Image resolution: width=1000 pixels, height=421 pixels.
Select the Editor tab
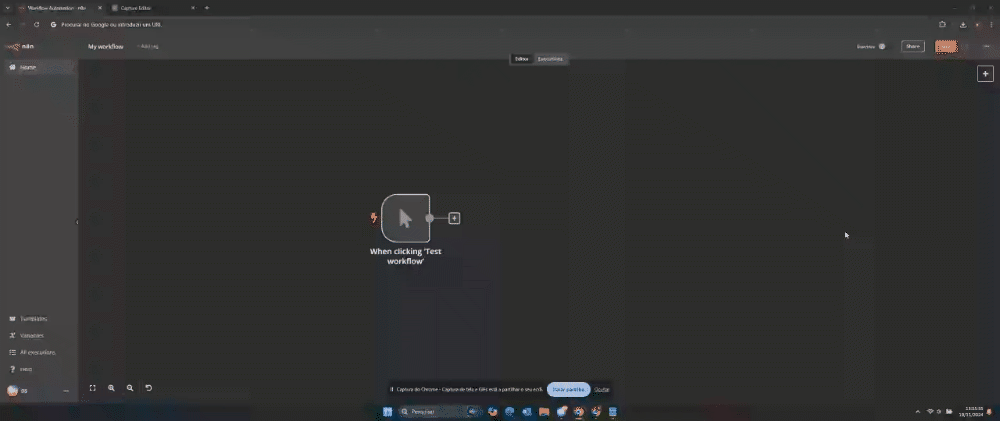pyautogui.click(x=521, y=59)
